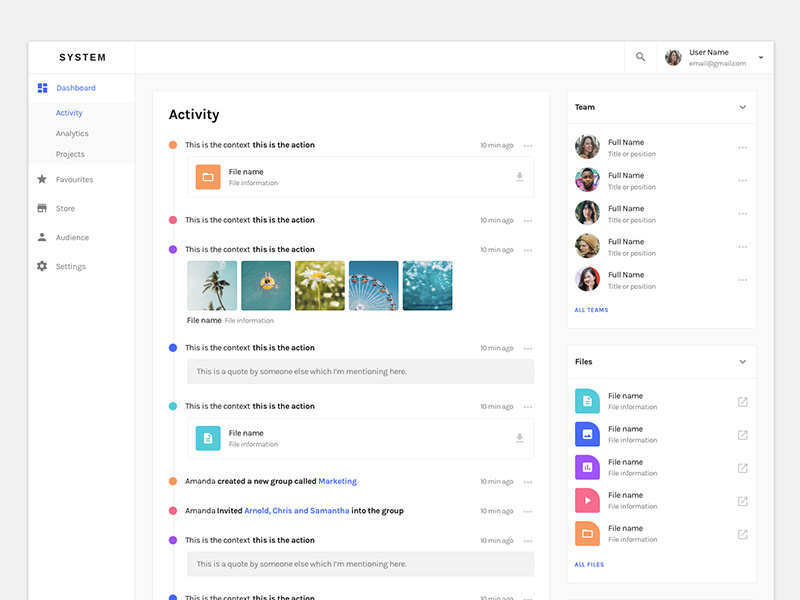Open options for fourth team member

[743, 247]
